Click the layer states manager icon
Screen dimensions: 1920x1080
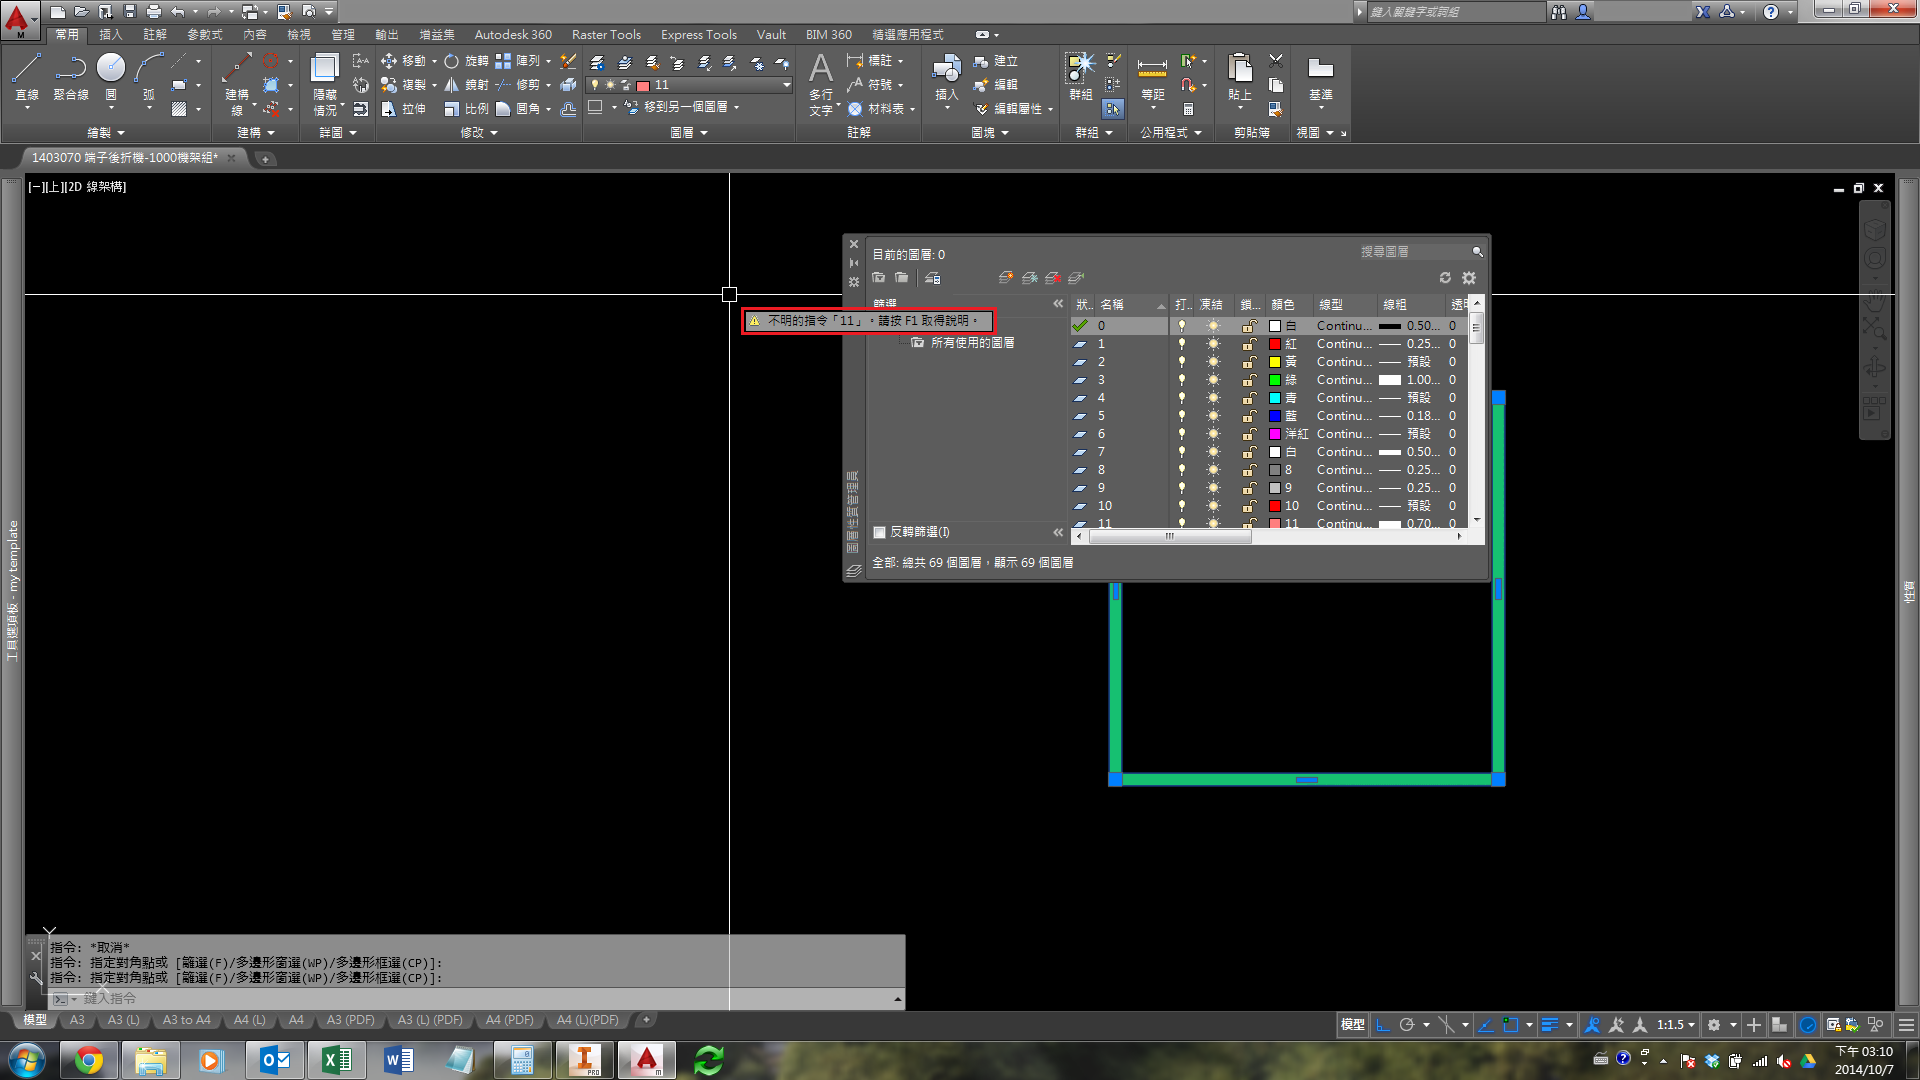click(x=933, y=278)
